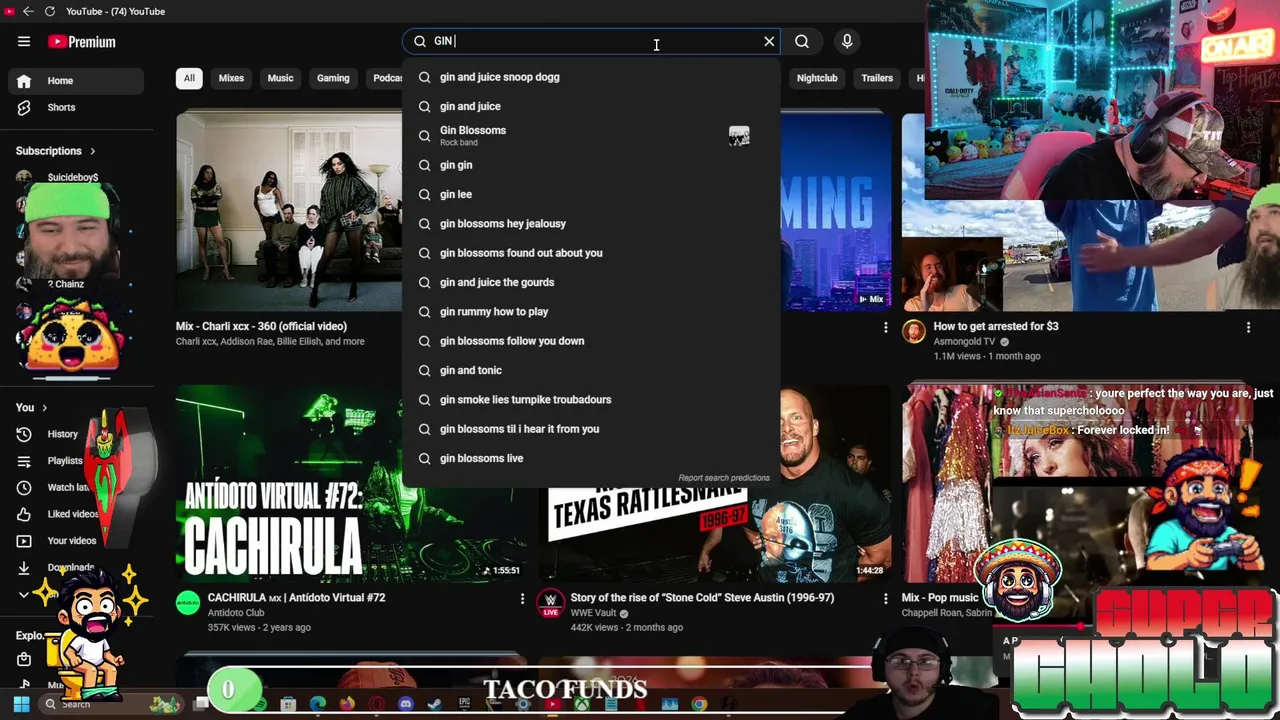
Task: Reload the page with the refresh icon
Action: (49, 11)
